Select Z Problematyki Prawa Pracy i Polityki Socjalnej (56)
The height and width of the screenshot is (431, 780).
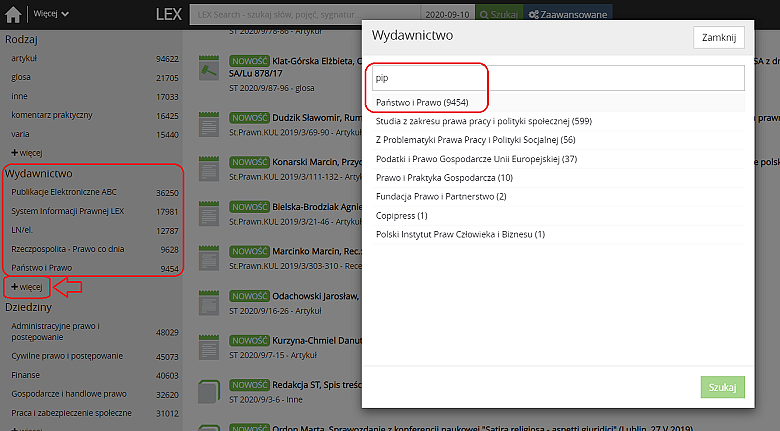[476, 140]
